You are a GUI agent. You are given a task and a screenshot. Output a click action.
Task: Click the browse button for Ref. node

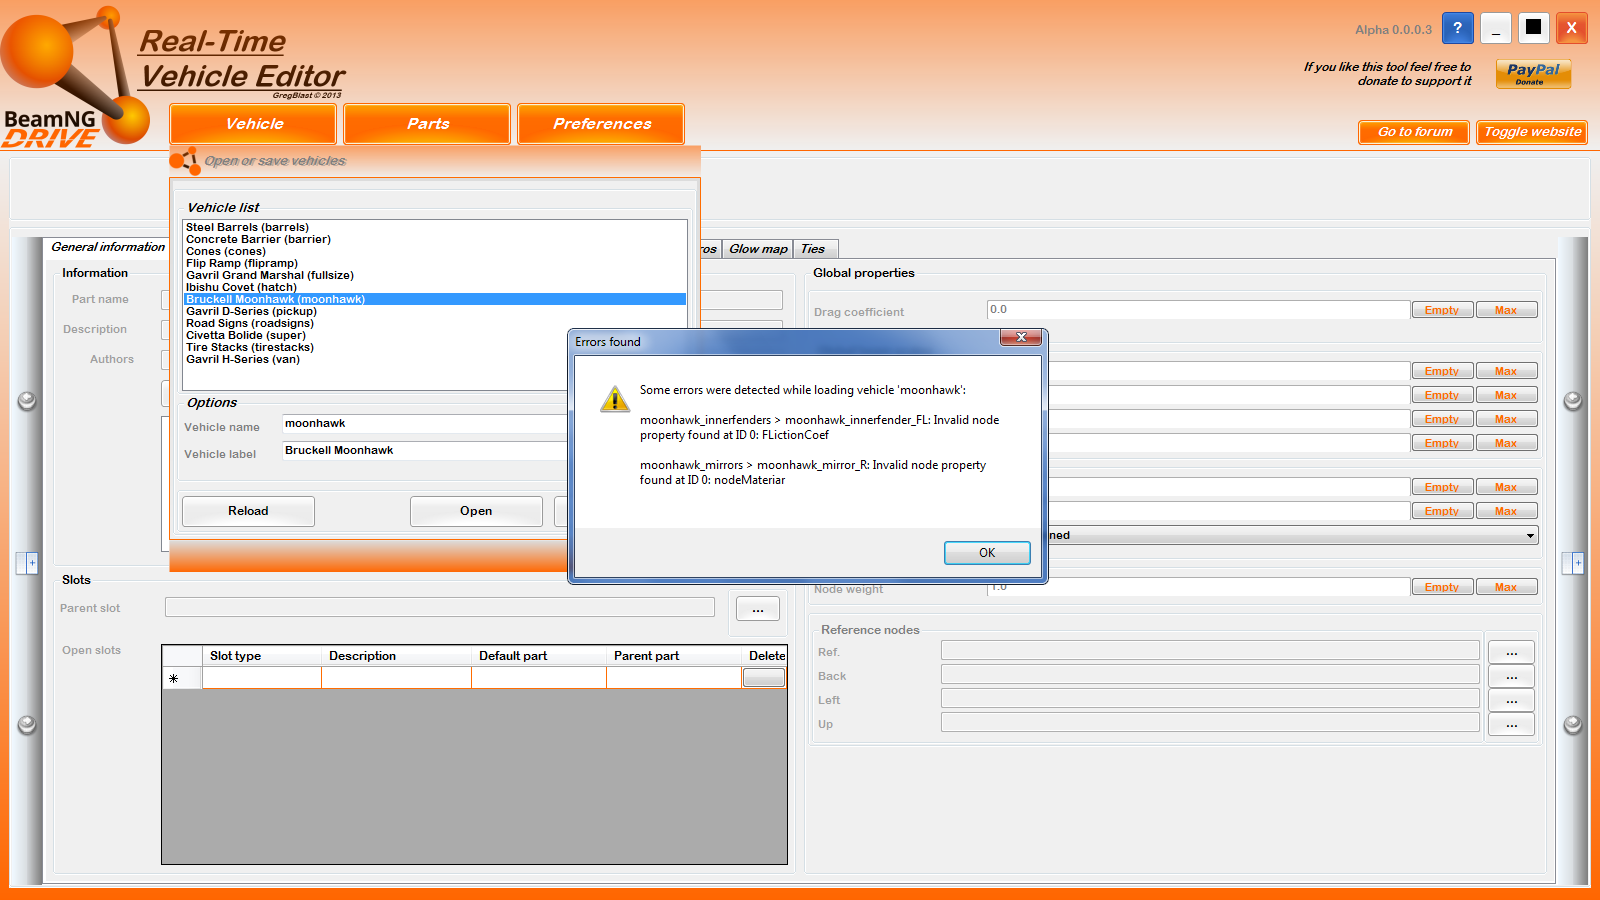click(1511, 652)
